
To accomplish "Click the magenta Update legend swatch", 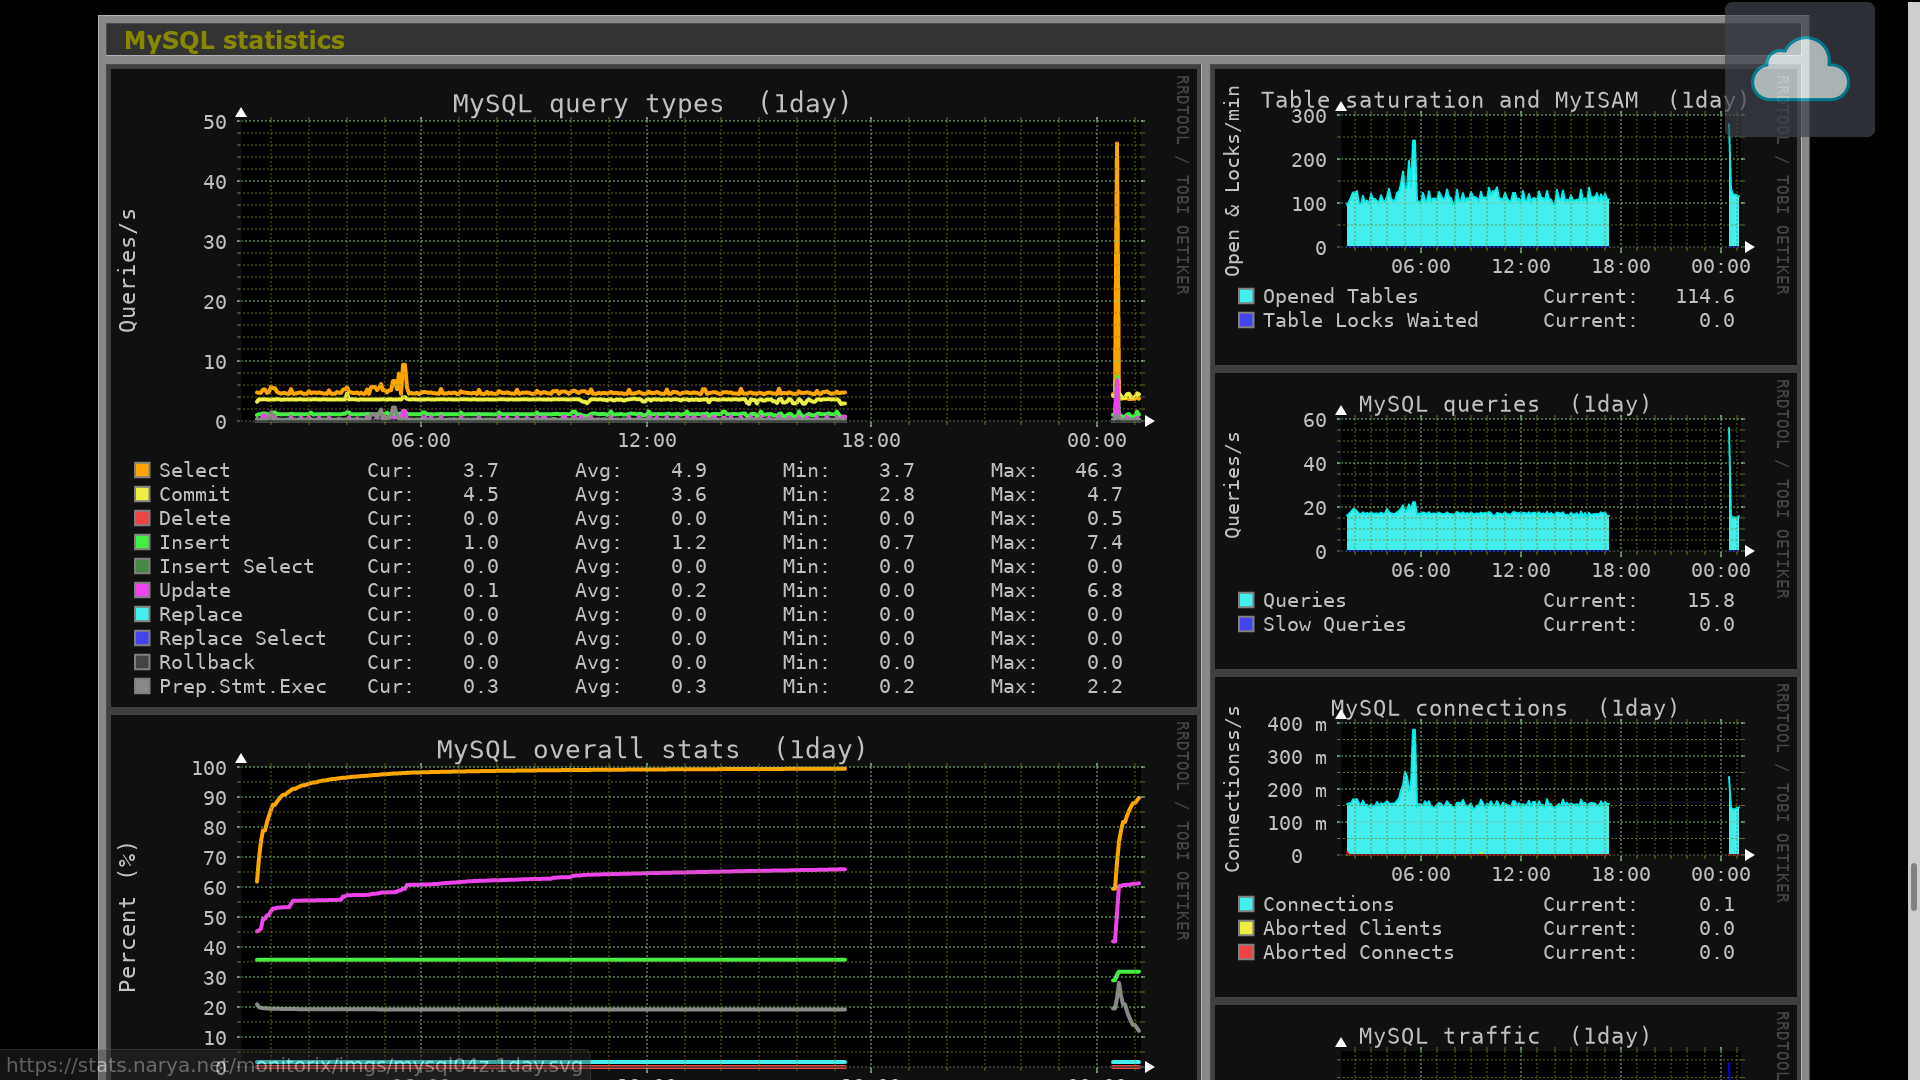I will tap(142, 590).
